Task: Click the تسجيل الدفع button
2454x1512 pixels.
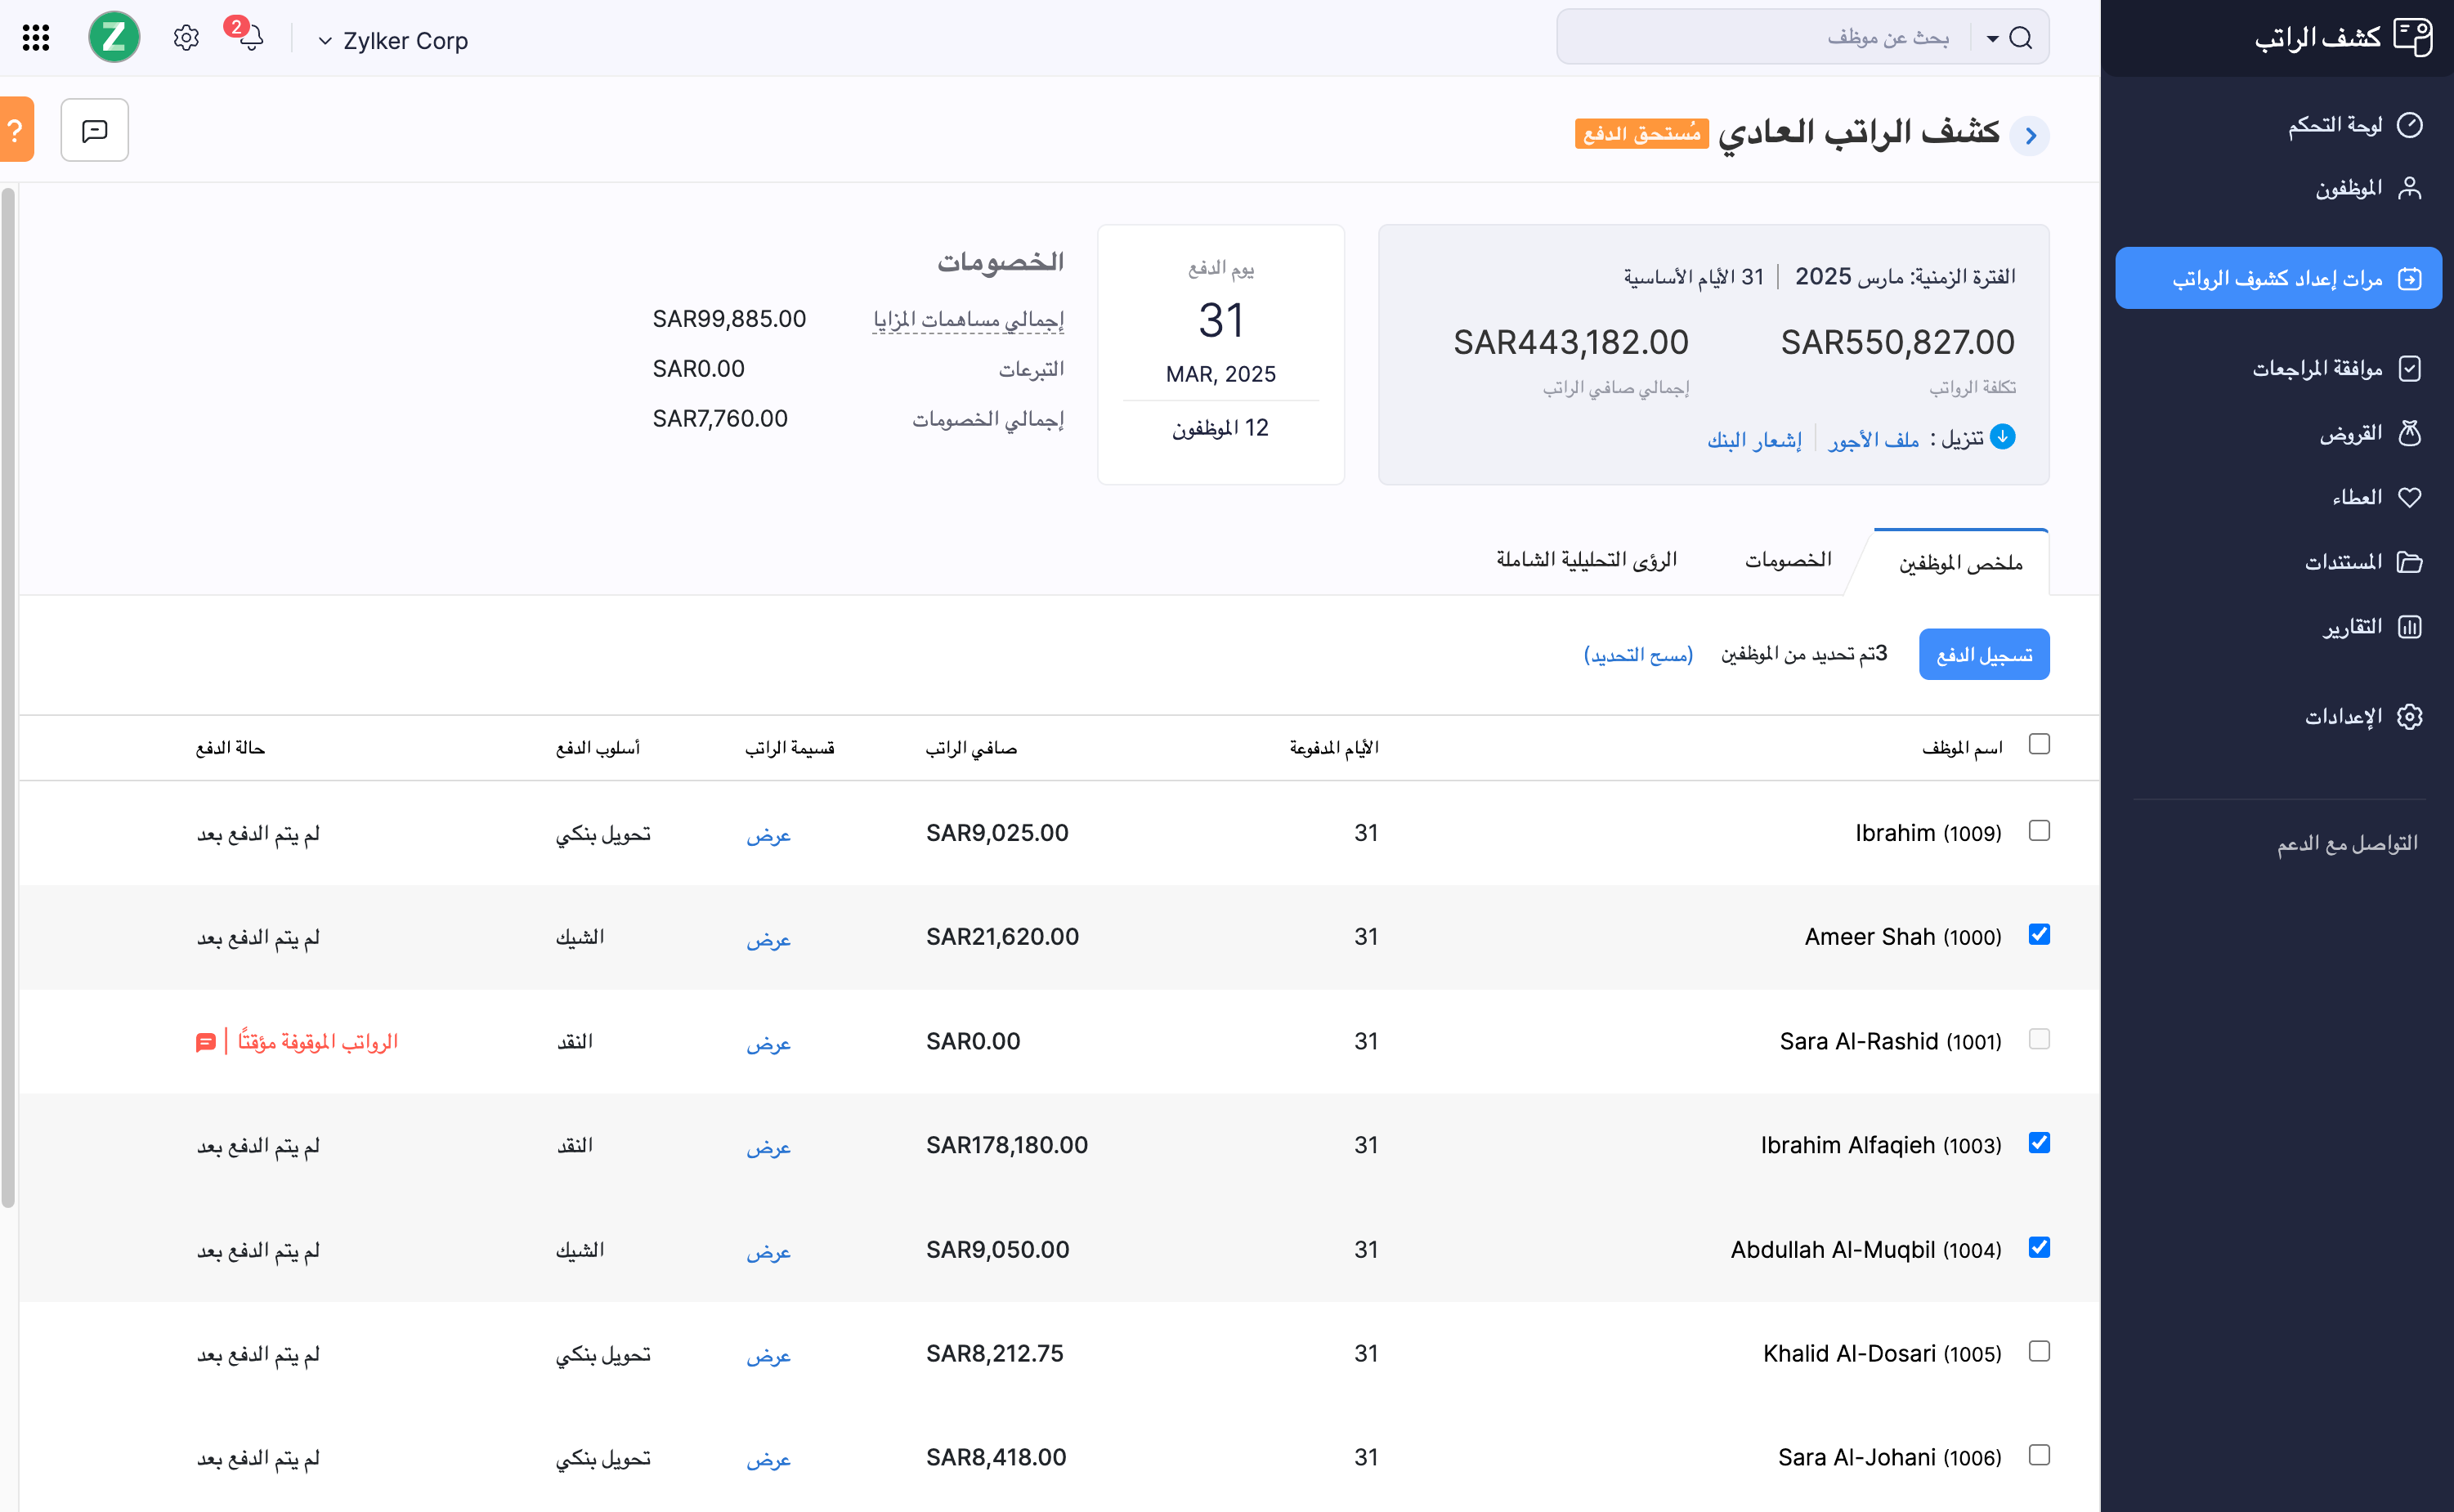Action: [x=1984, y=653]
